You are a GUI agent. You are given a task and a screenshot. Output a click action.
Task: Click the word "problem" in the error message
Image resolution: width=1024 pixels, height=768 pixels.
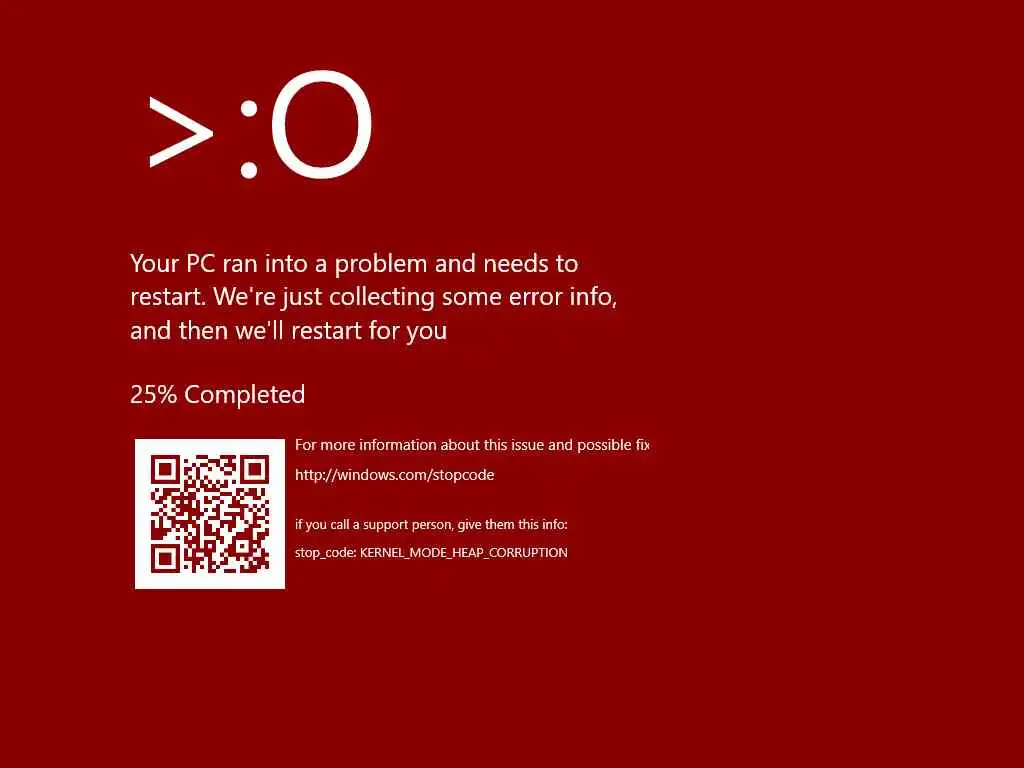tap(381, 264)
